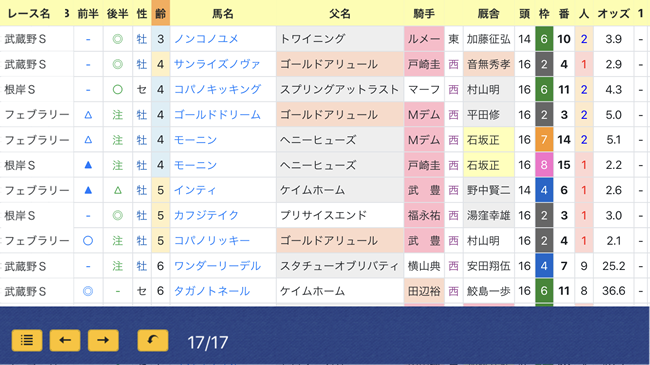Click odds value 36.6
This screenshot has width=650, height=365.
pyautogui.click(x=614, y=291)
